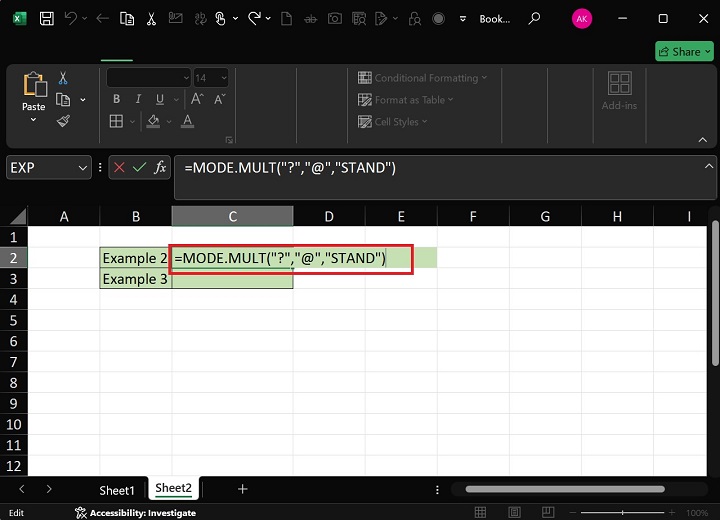Click the Borders grid icon

pyautogui.click(x=116, y=121)
